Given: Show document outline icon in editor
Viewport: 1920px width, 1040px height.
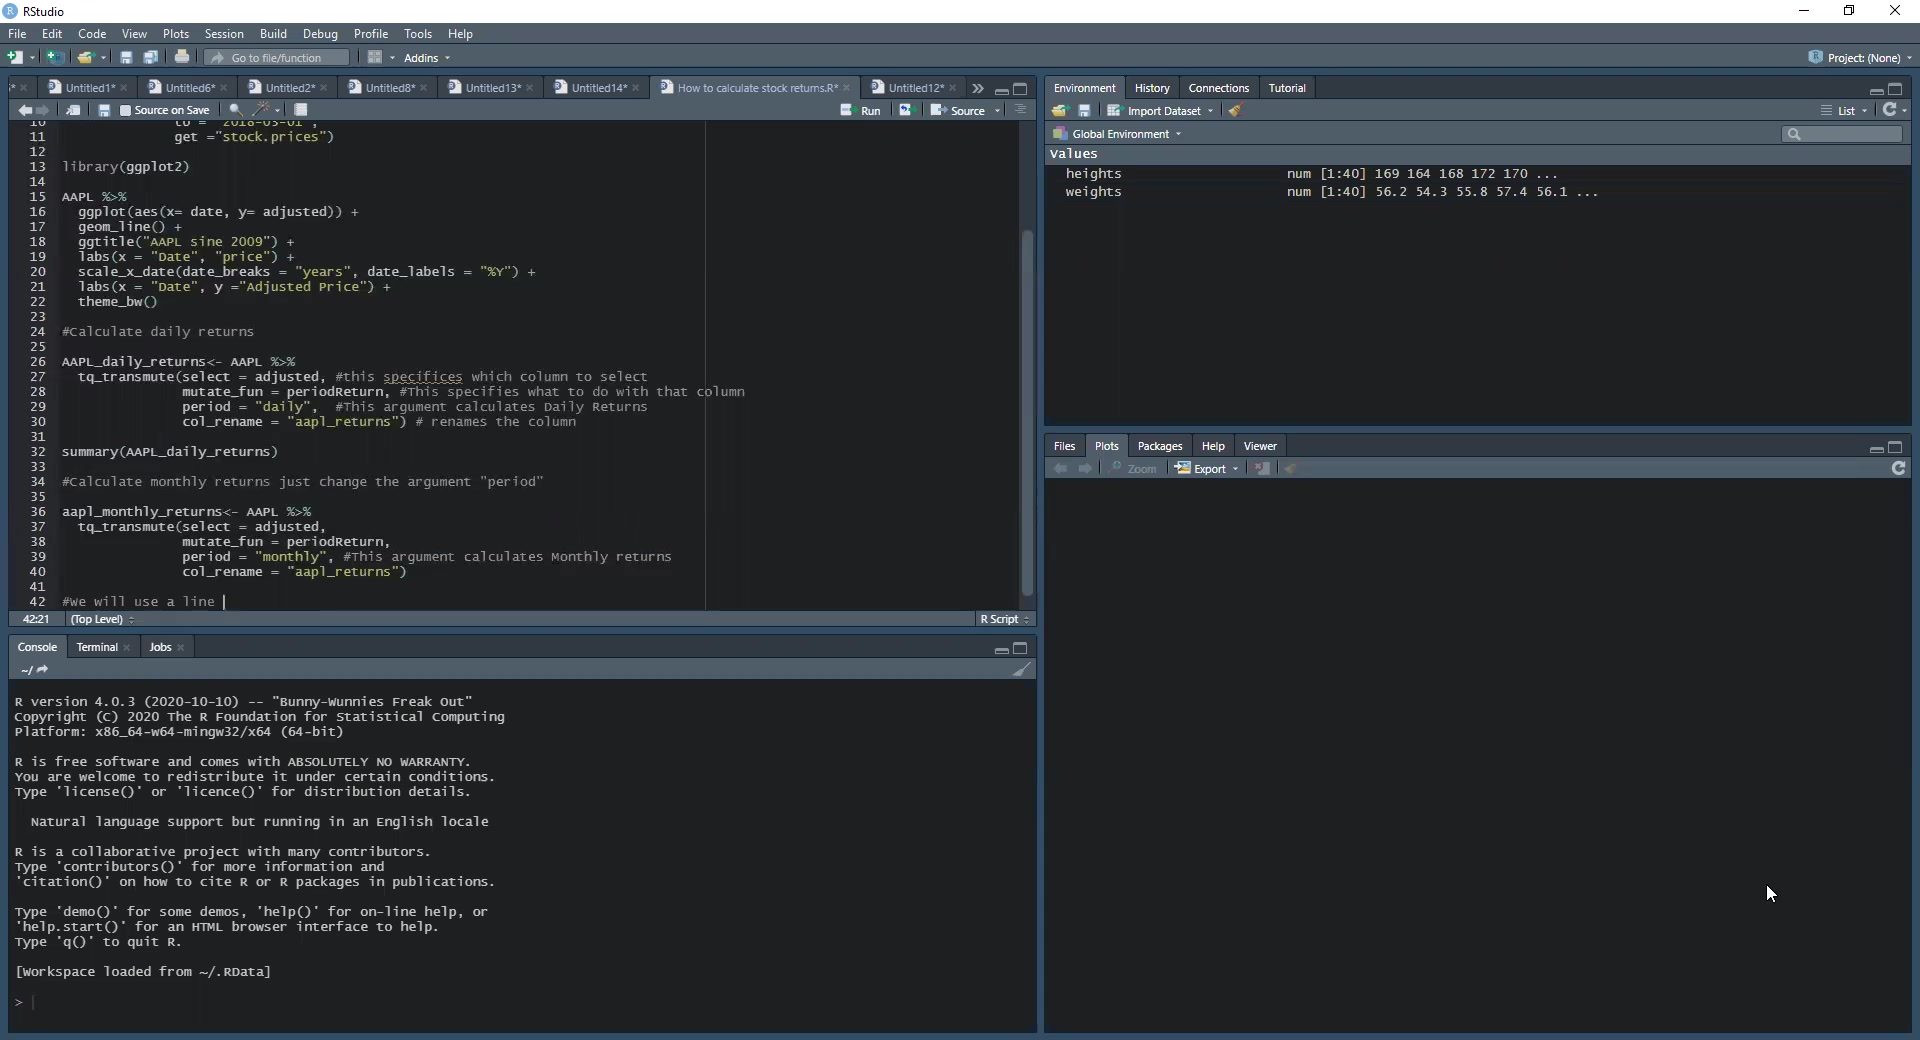Looking at the screenshot, I should click(1021, 111).
